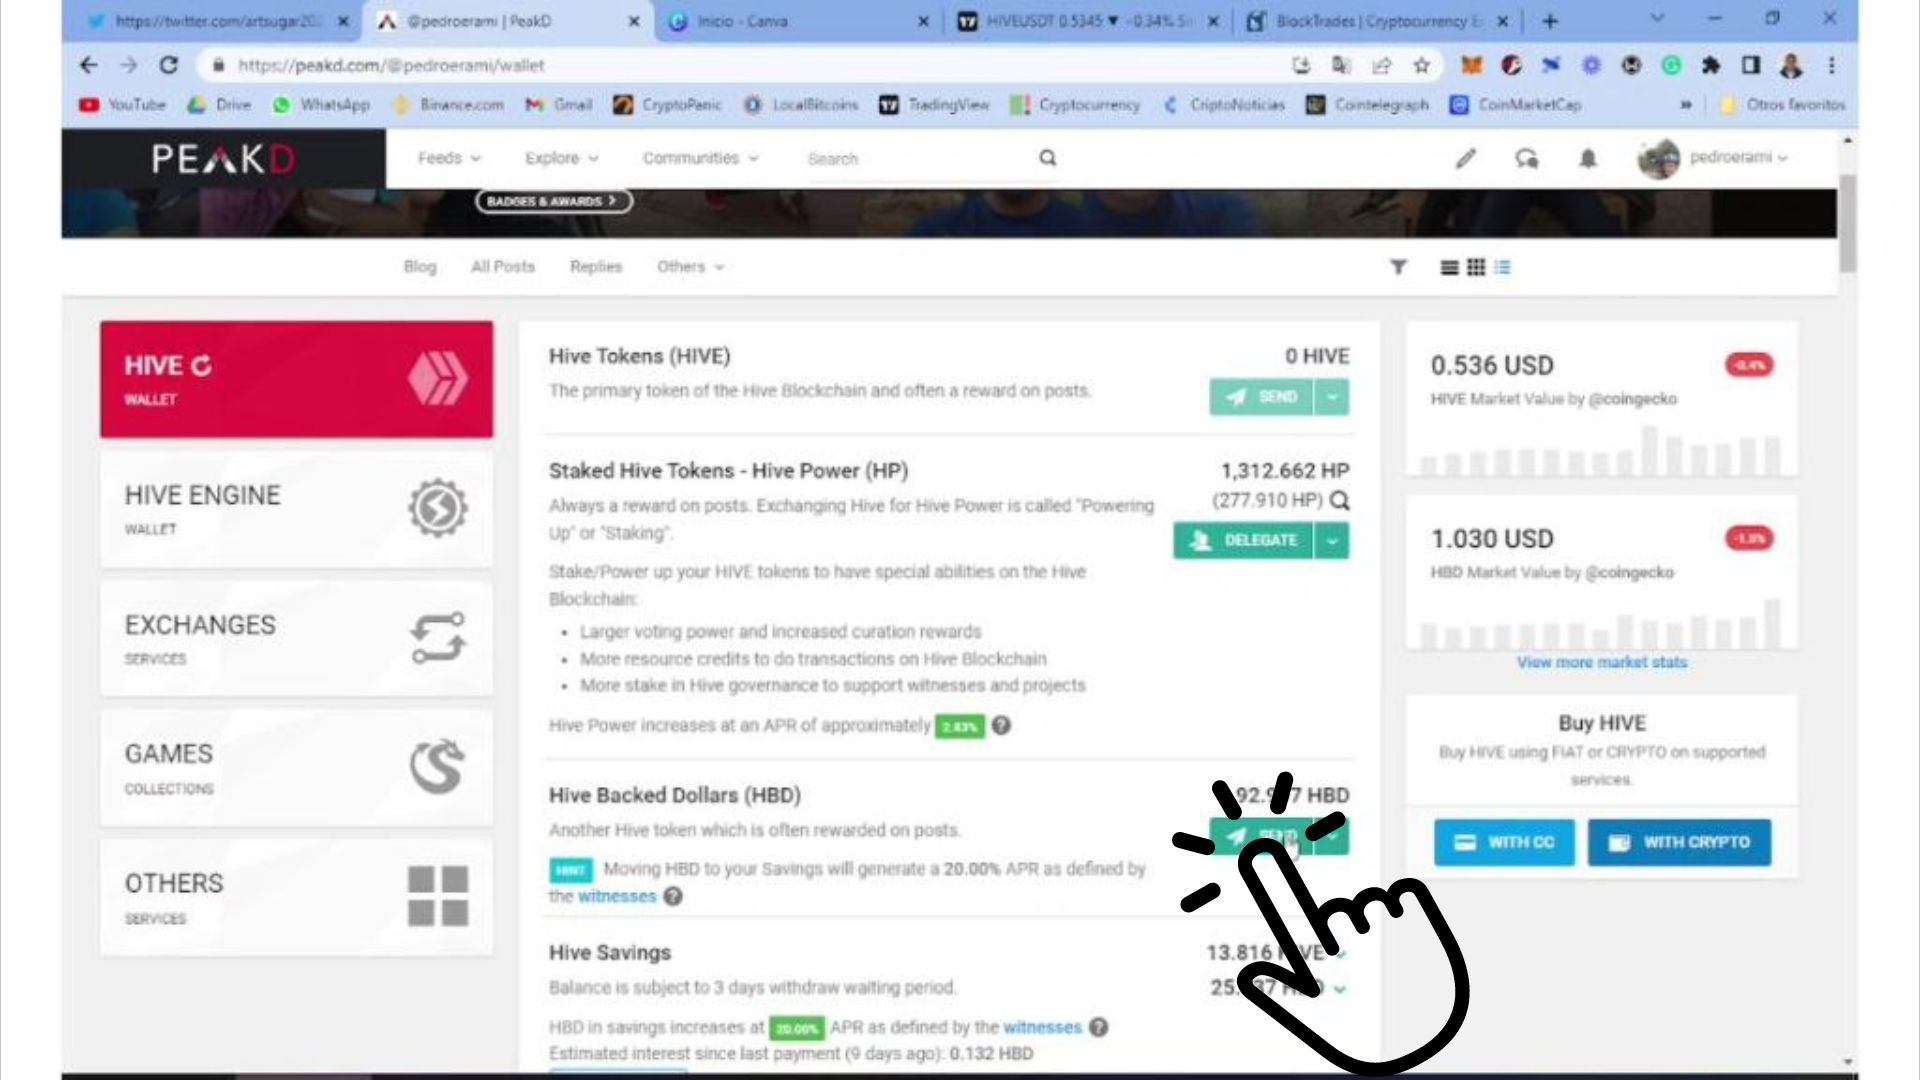Reload the page with refresh icon
Viewport: 1920px width, 1080px height.
click(169, 65)
